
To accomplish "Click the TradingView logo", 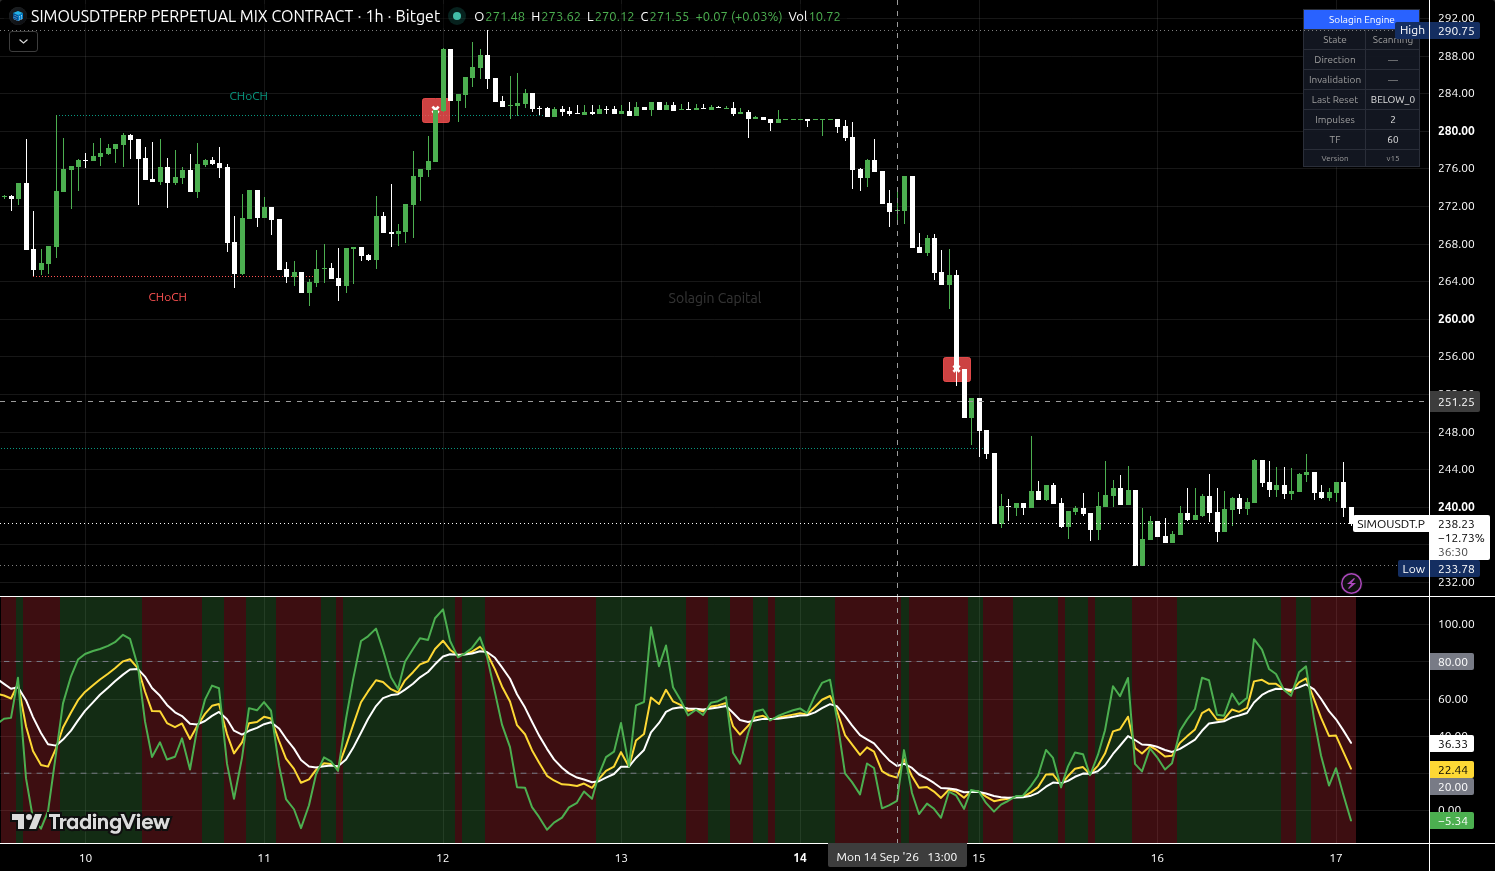I will tap(91, 822).
